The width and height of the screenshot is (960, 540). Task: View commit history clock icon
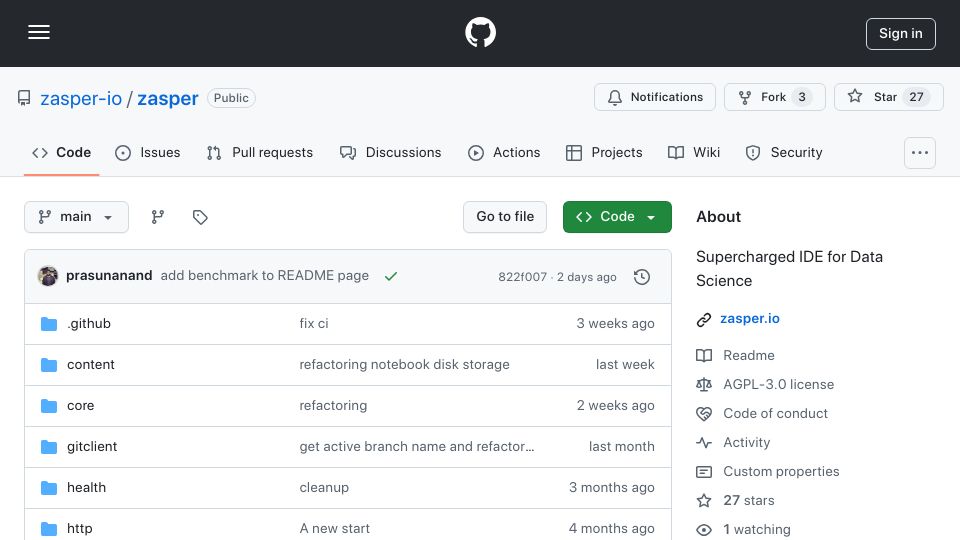coord(642,277)
